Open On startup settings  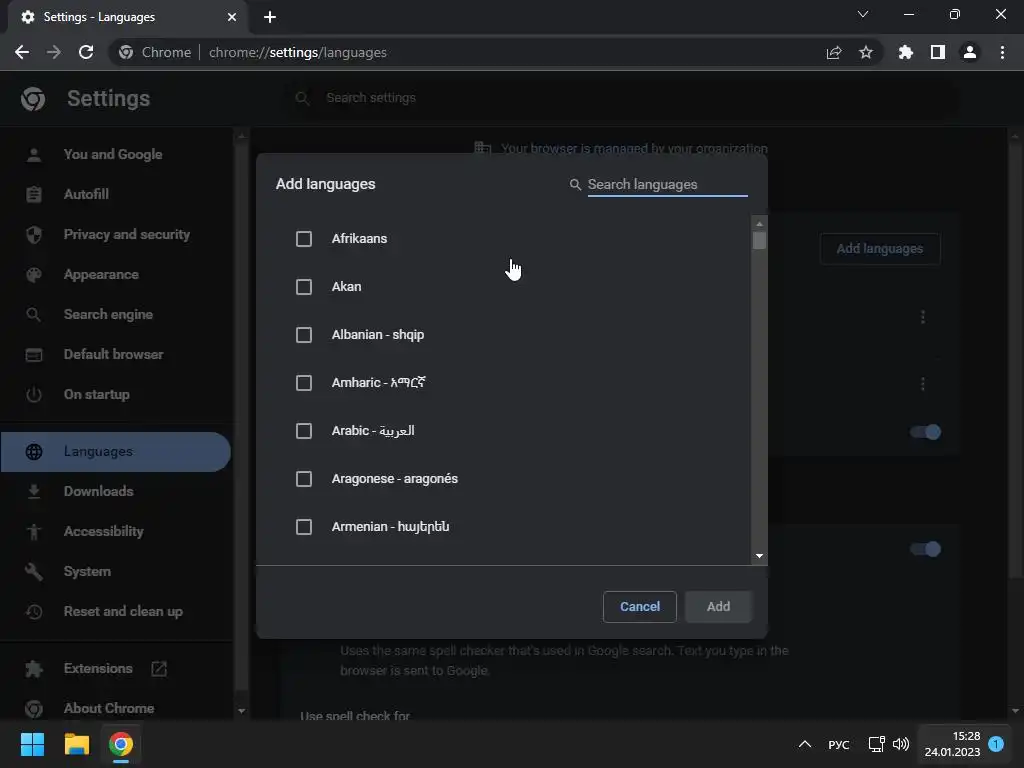tap(116, 394)
